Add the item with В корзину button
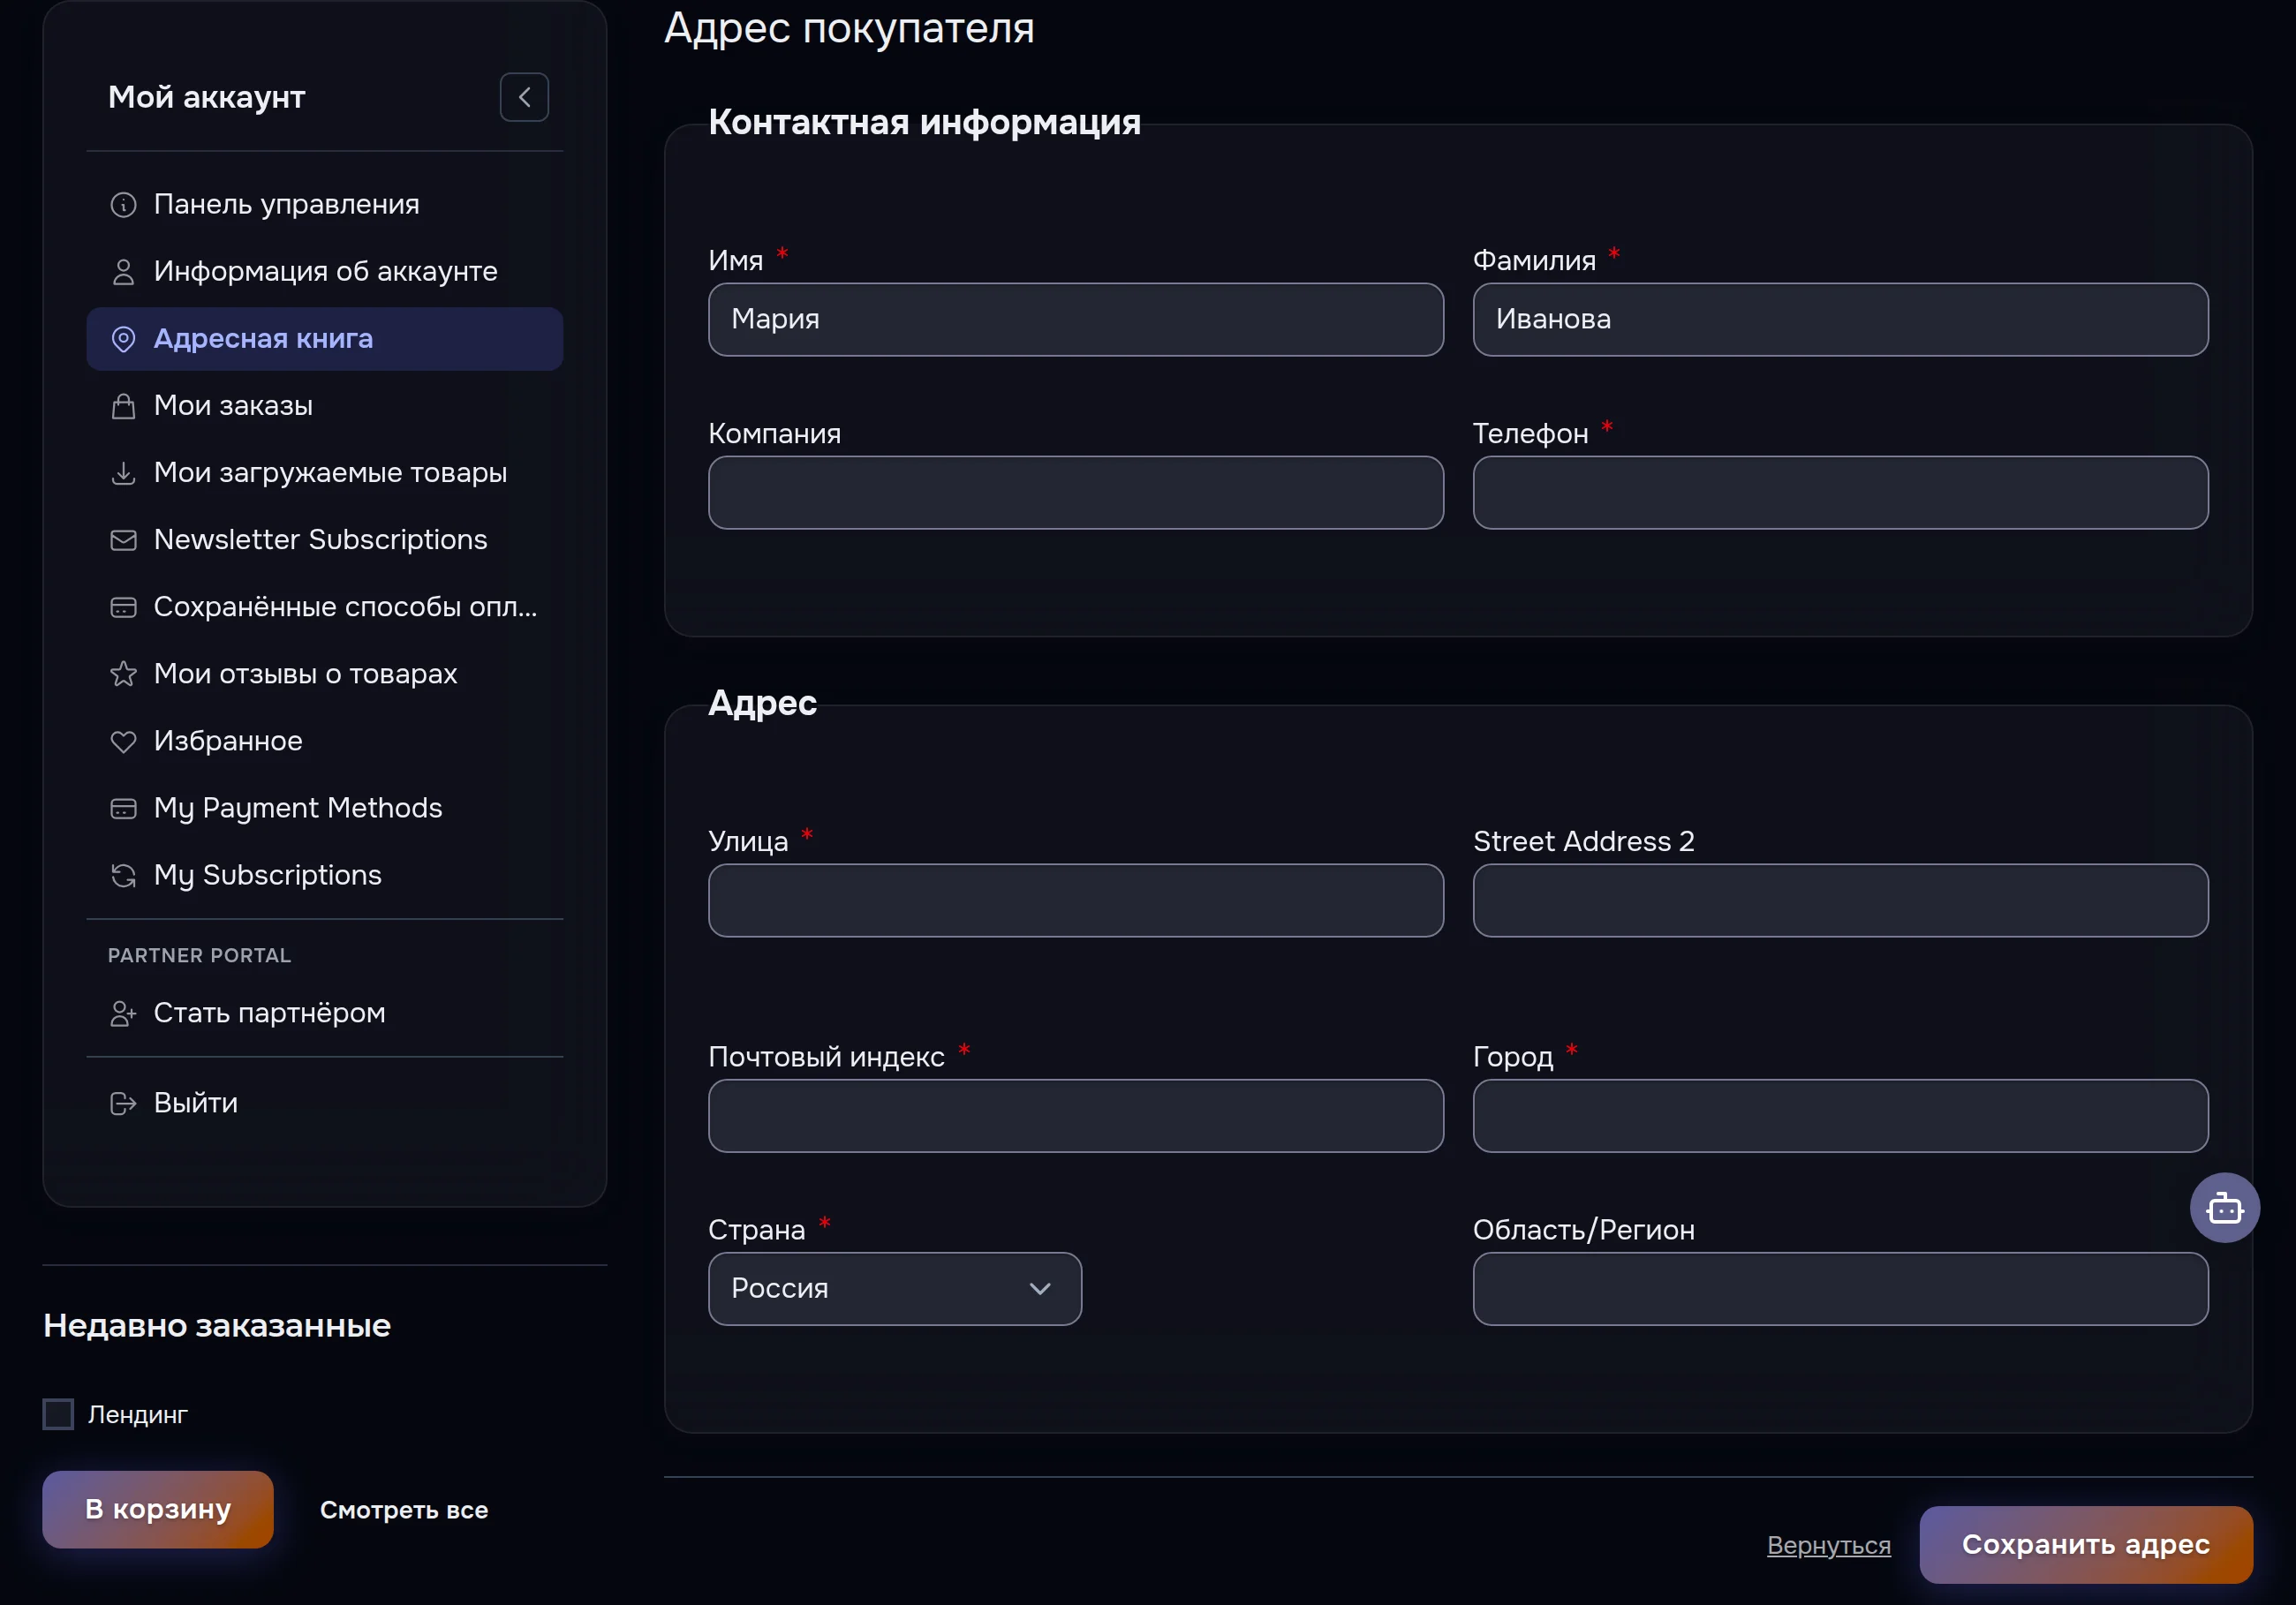The height and width of the screenshot is (1605, 2296). click(x=158, y=1509)
